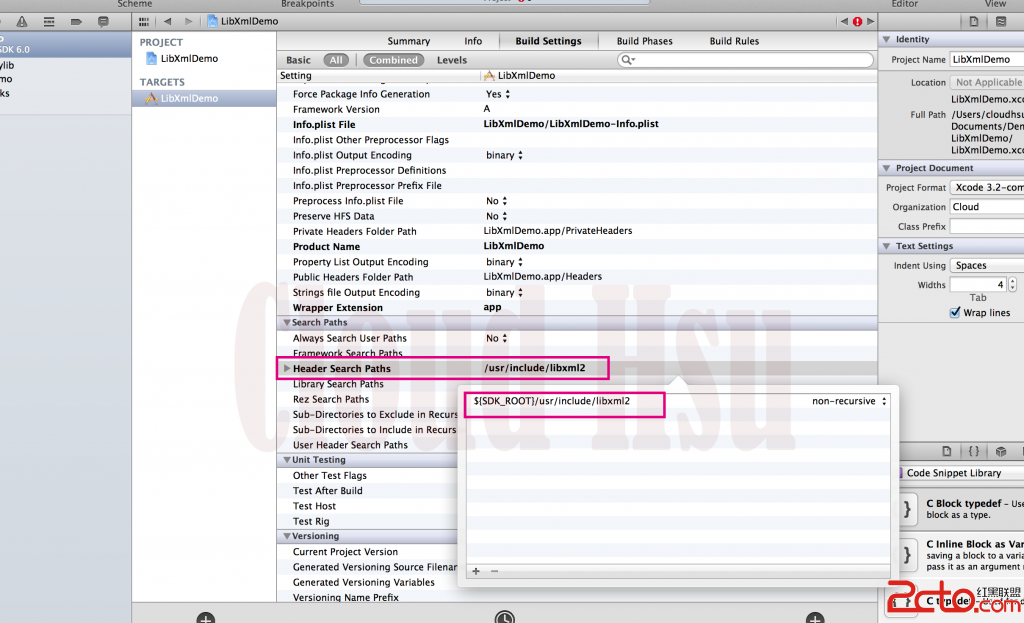
Task: Open the Info.plist Output Encoding binary popup
Action: point(504,155)
